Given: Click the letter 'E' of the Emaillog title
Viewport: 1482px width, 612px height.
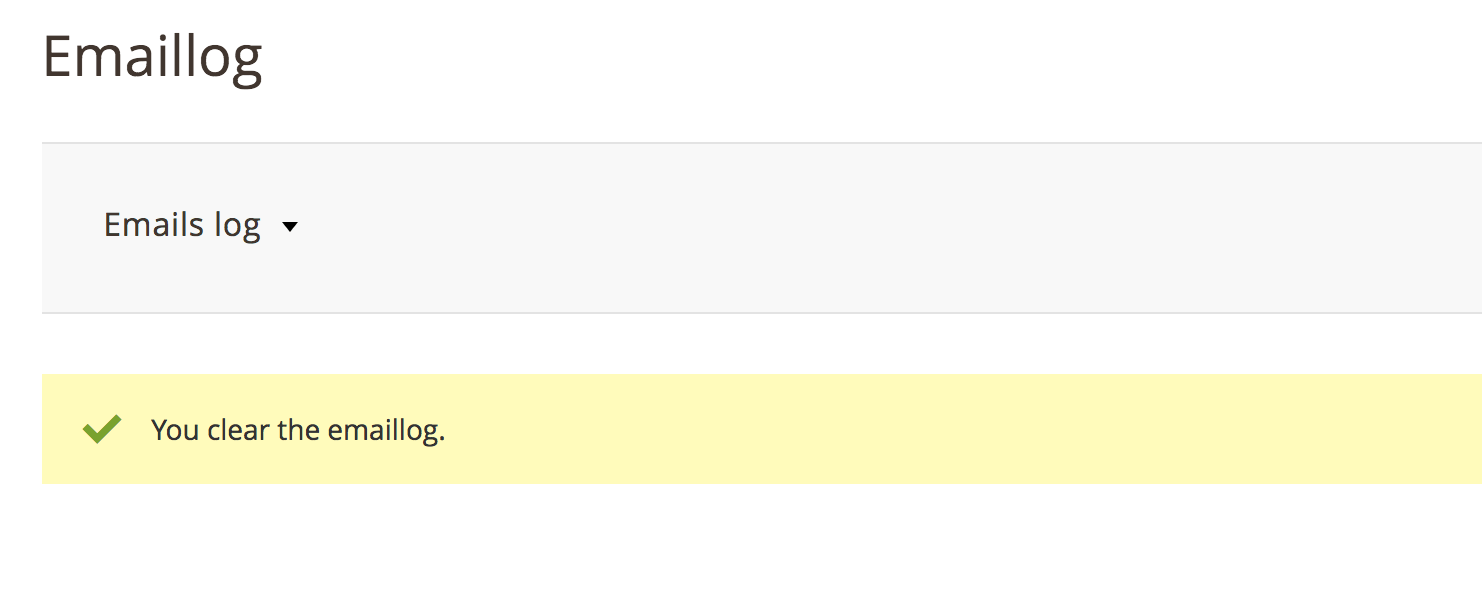Looking at the screenshot, I should coord(60,56).
